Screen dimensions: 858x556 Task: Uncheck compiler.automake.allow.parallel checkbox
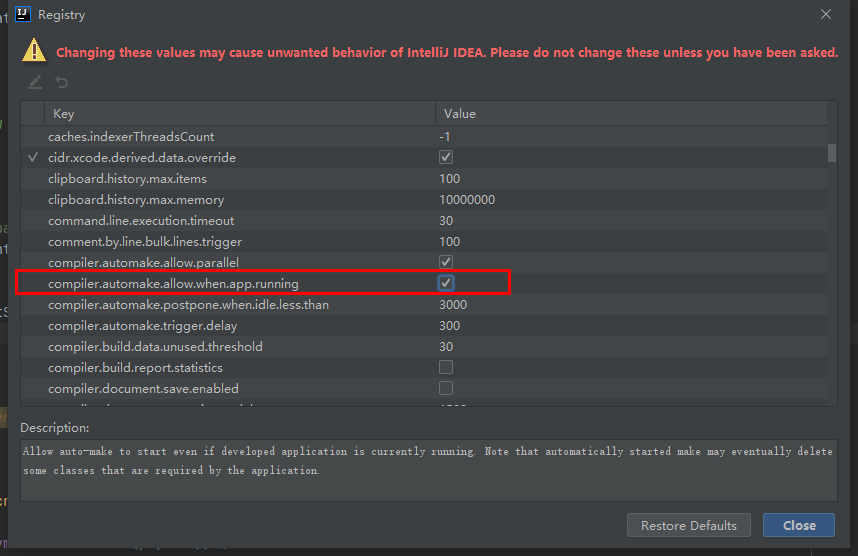pyautogui.click(x=446, y=262)
